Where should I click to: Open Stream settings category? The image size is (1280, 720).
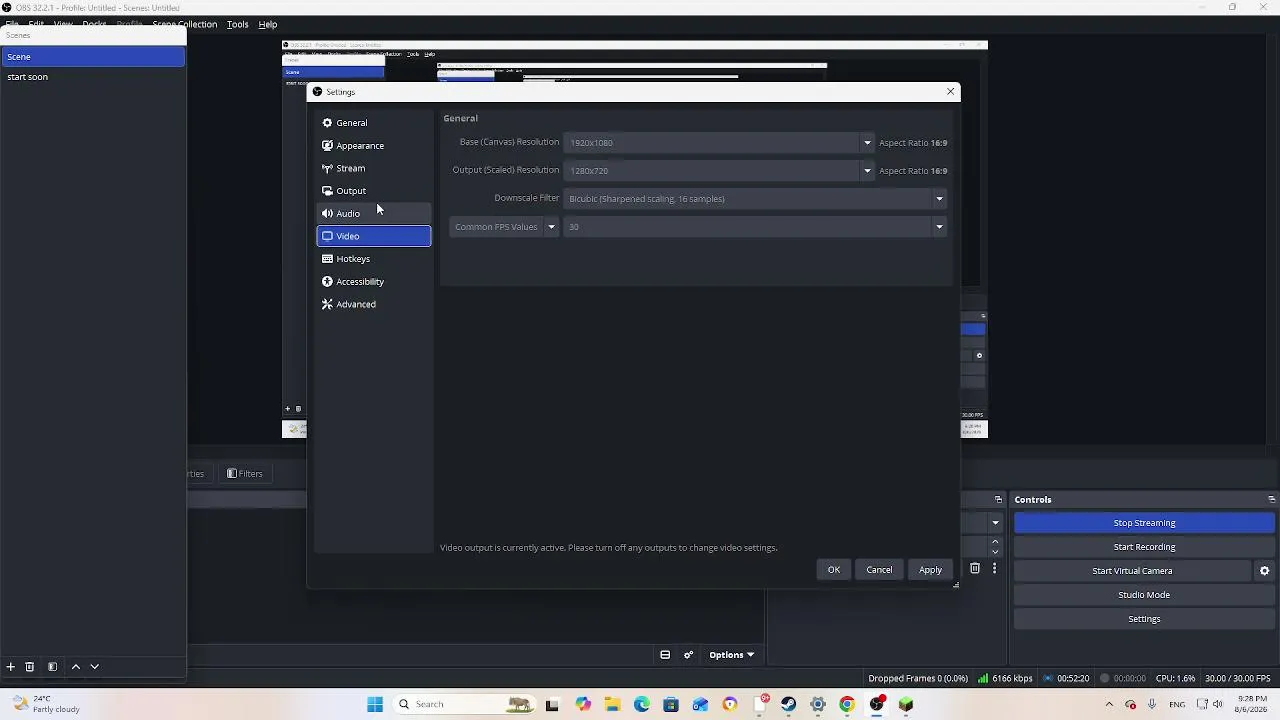point(373,168)
